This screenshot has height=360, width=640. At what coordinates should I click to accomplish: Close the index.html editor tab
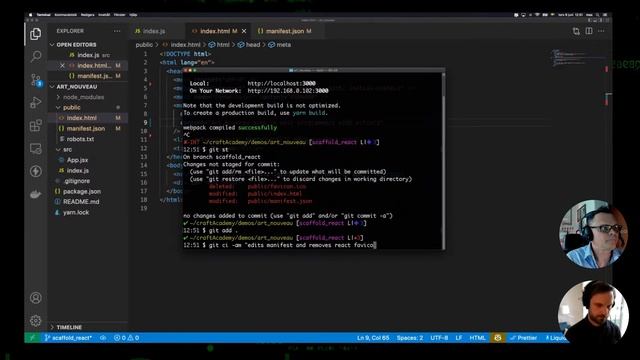(244, 31)
